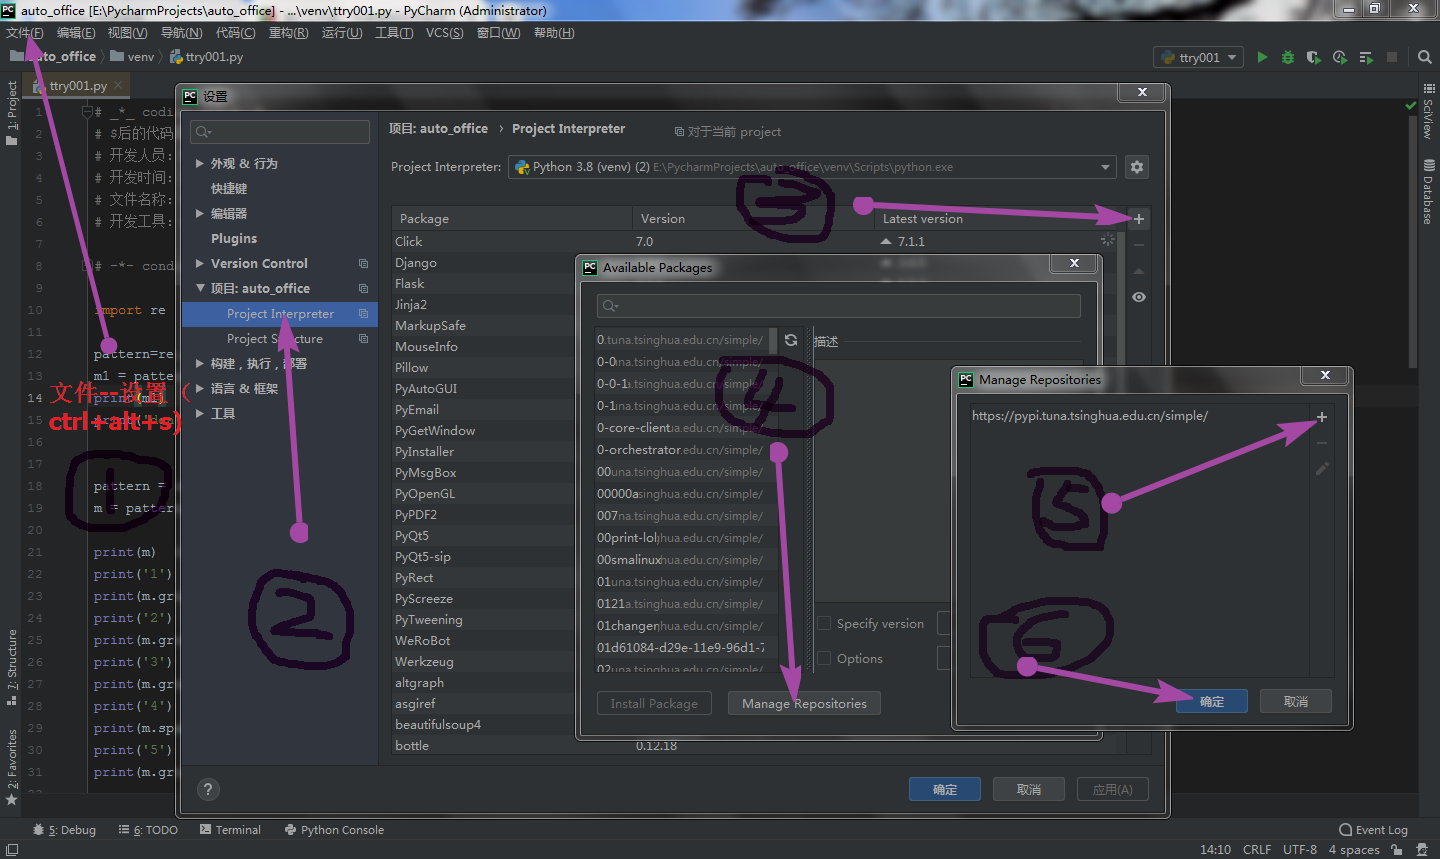The image size is (1440, 859).
Task: Remove package with minus icon
Action: pos(1139,245)
